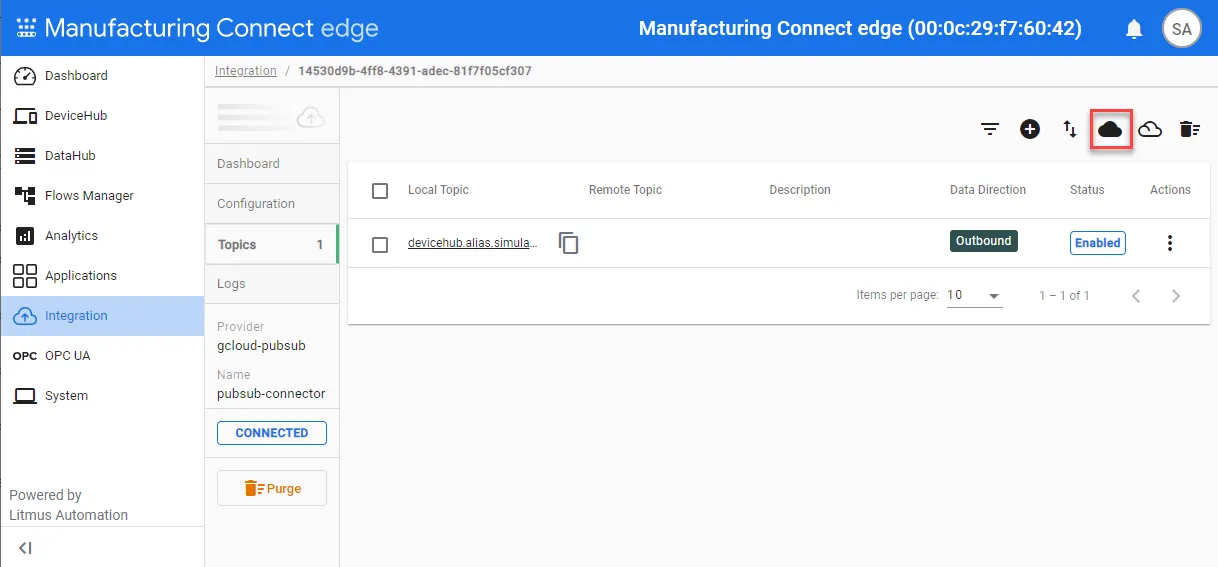Screen dimensions: 1218x567
Task: Click the connector ID breadcrumb text
Action: coord(415,71)
